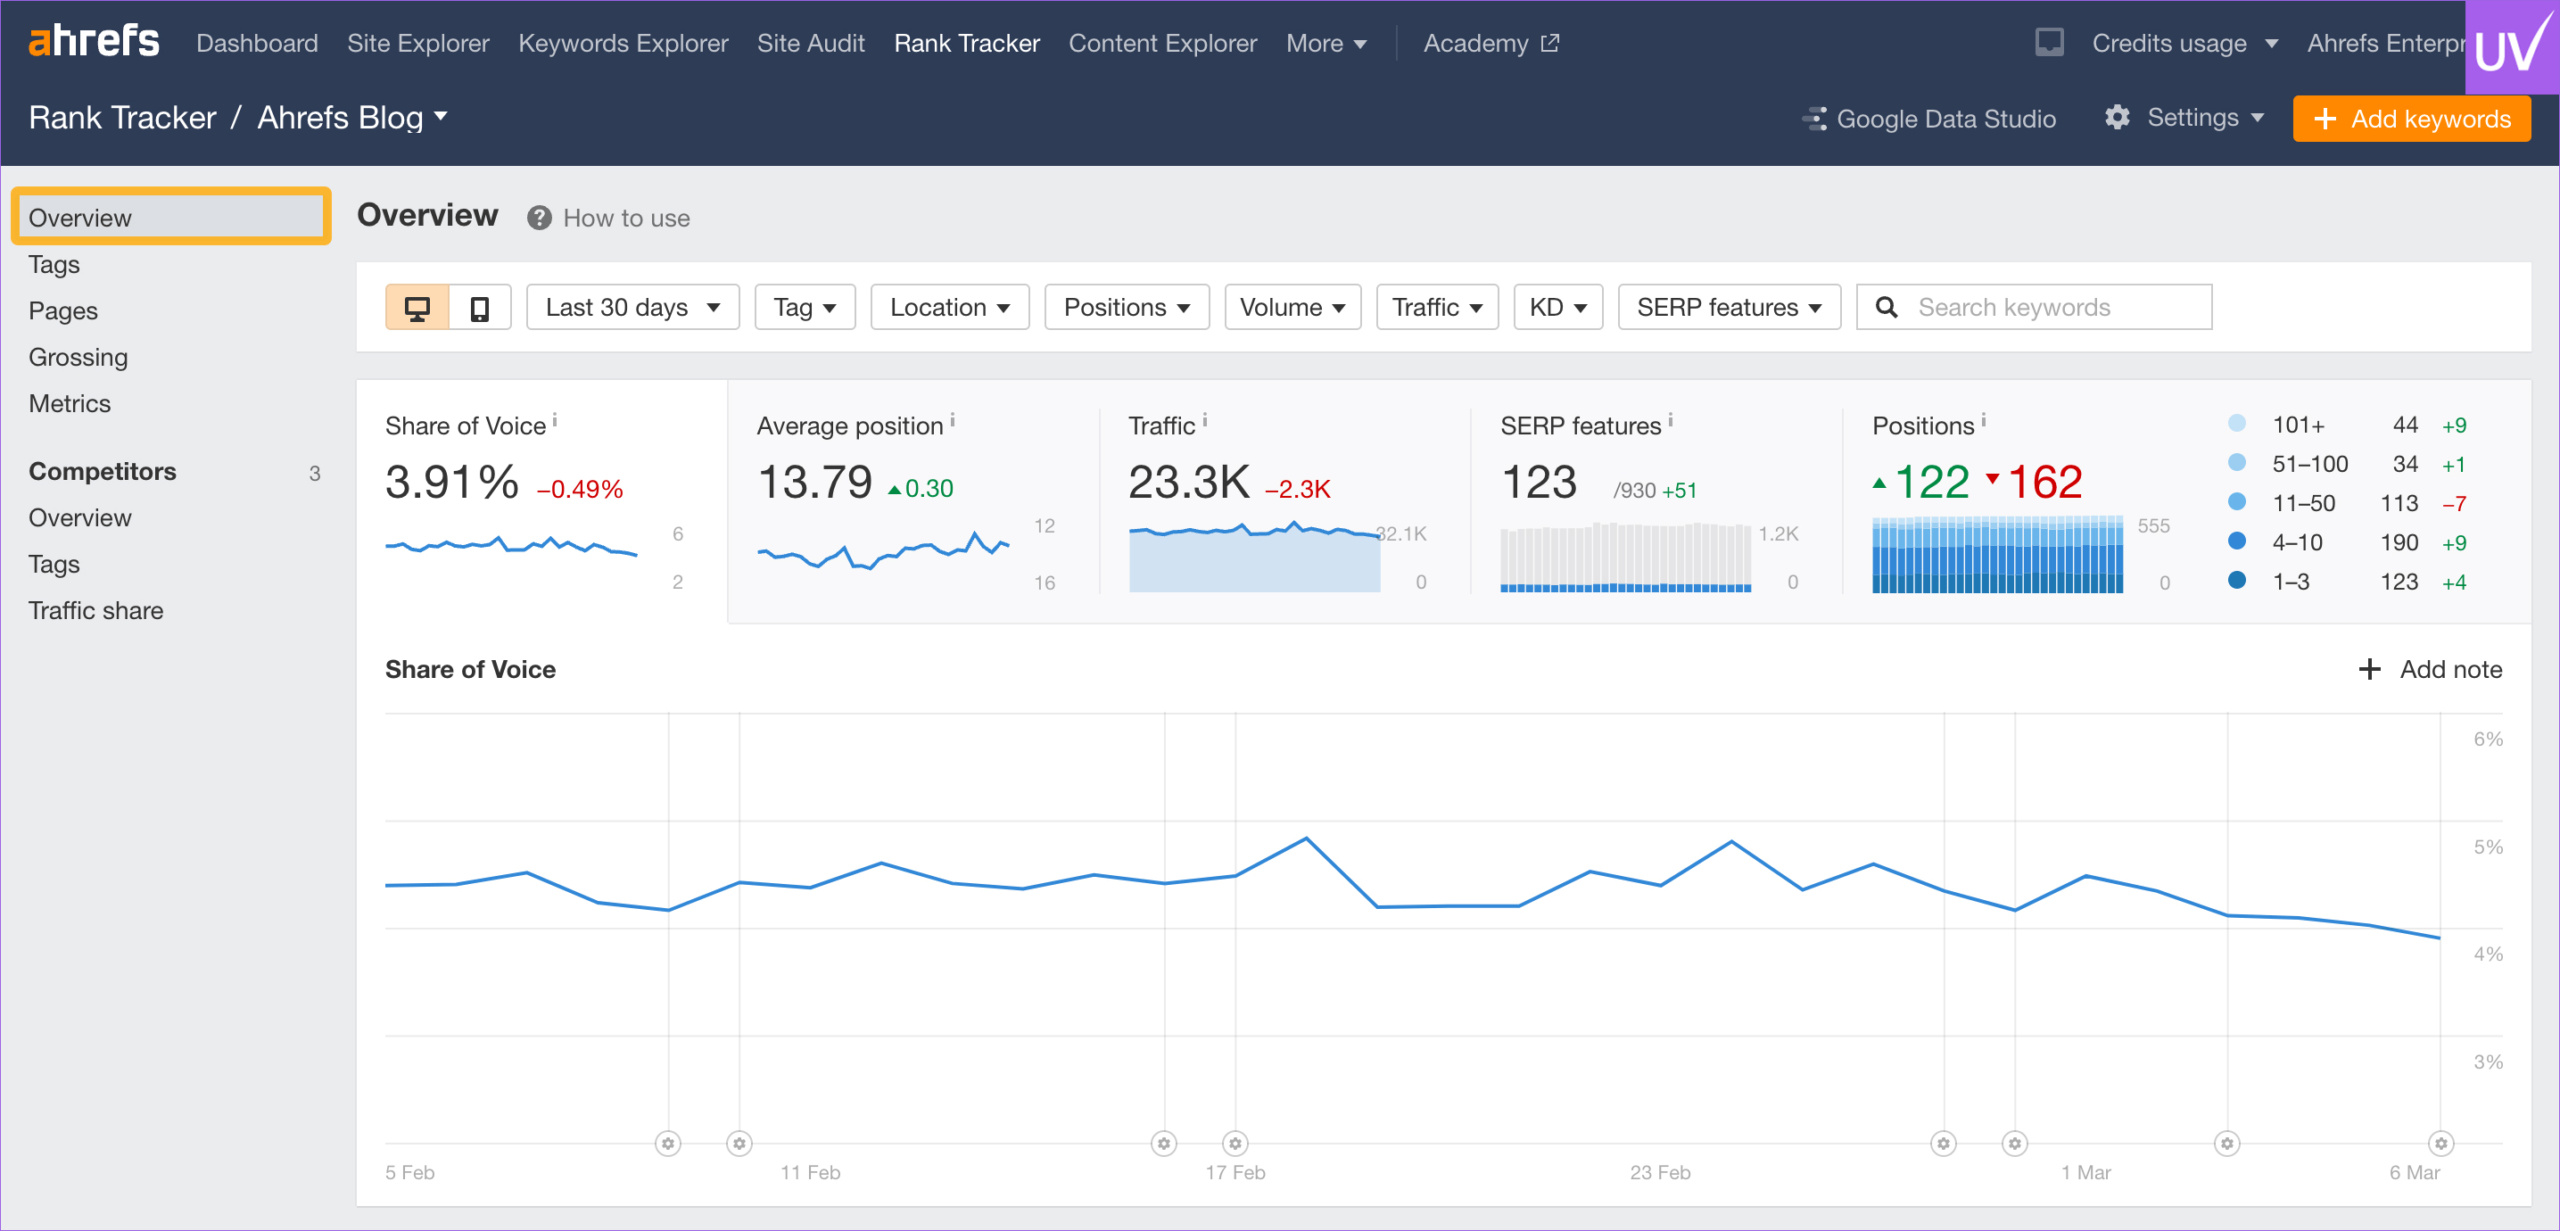The width and height of the screenshot is (2560, 1231).
Task: Click the Settings gear icon
Action: 2117,118
